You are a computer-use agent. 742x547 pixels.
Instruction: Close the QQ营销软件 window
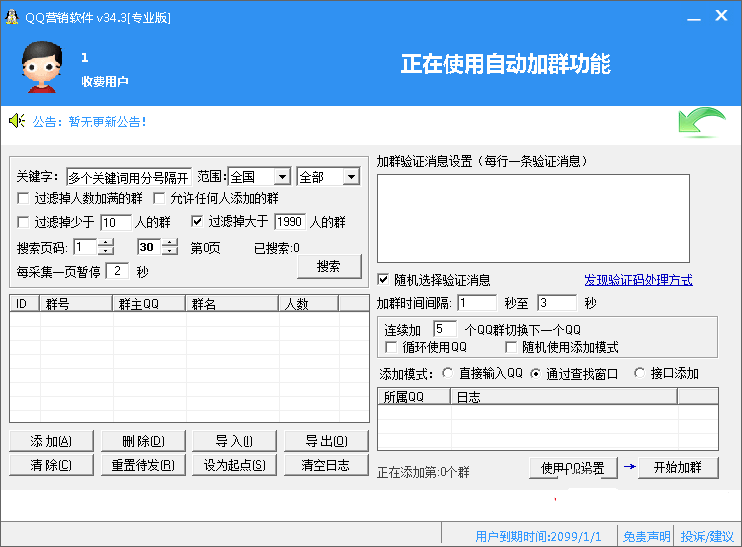click(721, 16)
